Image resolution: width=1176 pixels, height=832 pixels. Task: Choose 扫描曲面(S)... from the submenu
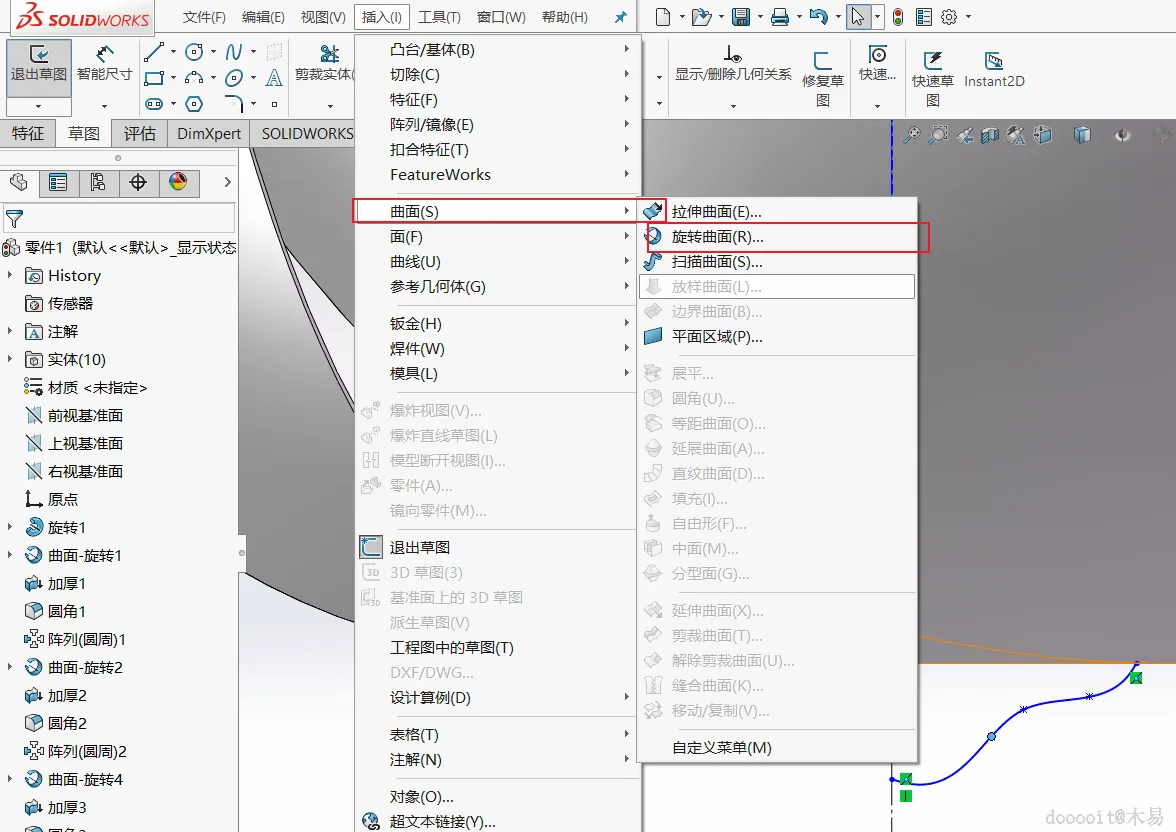[x=777, y=262]
